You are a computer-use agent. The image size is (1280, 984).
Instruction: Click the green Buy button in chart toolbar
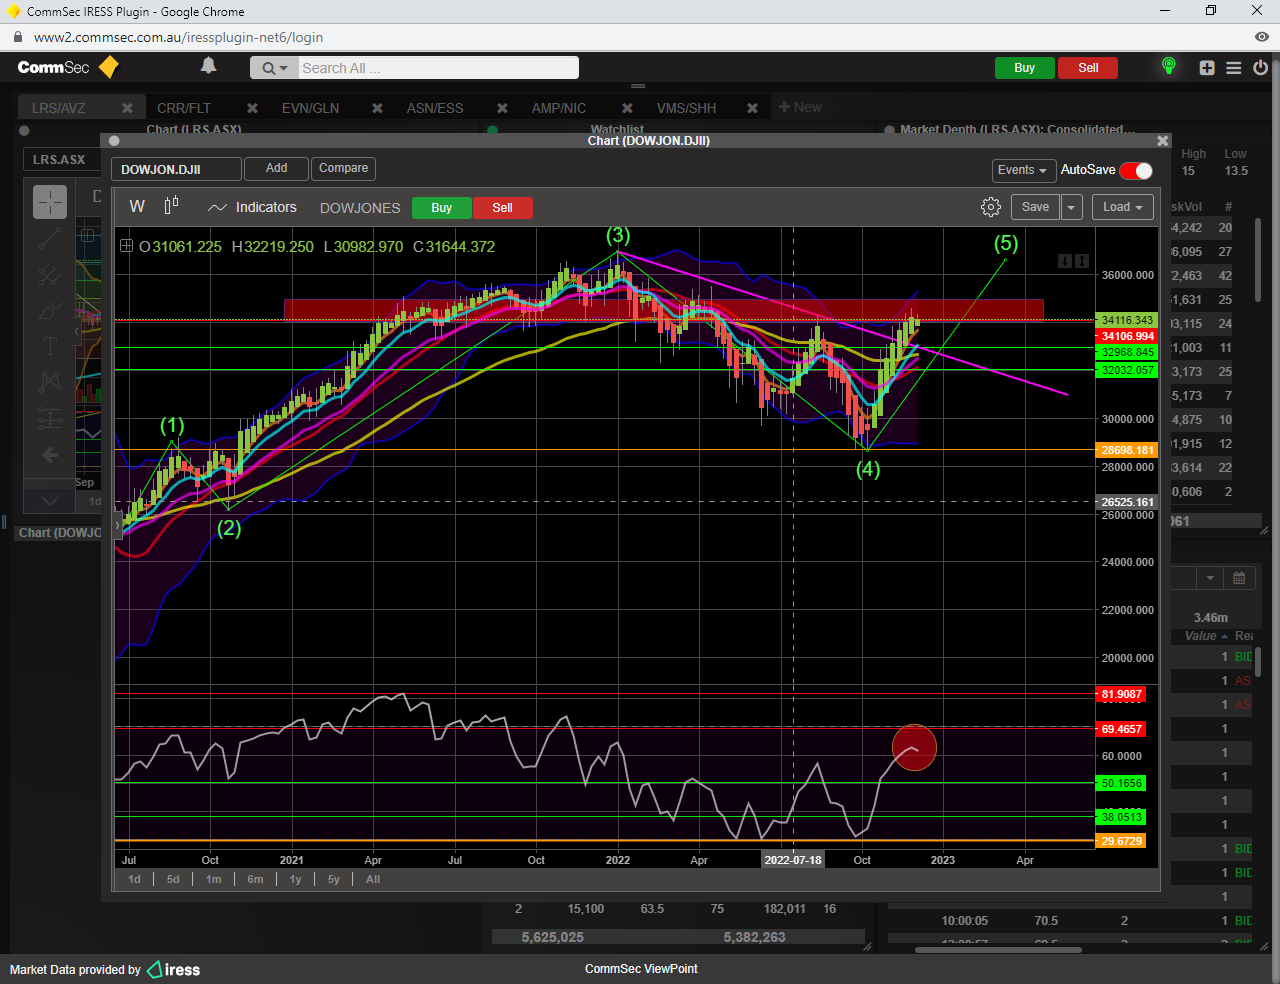coord(441,208)
